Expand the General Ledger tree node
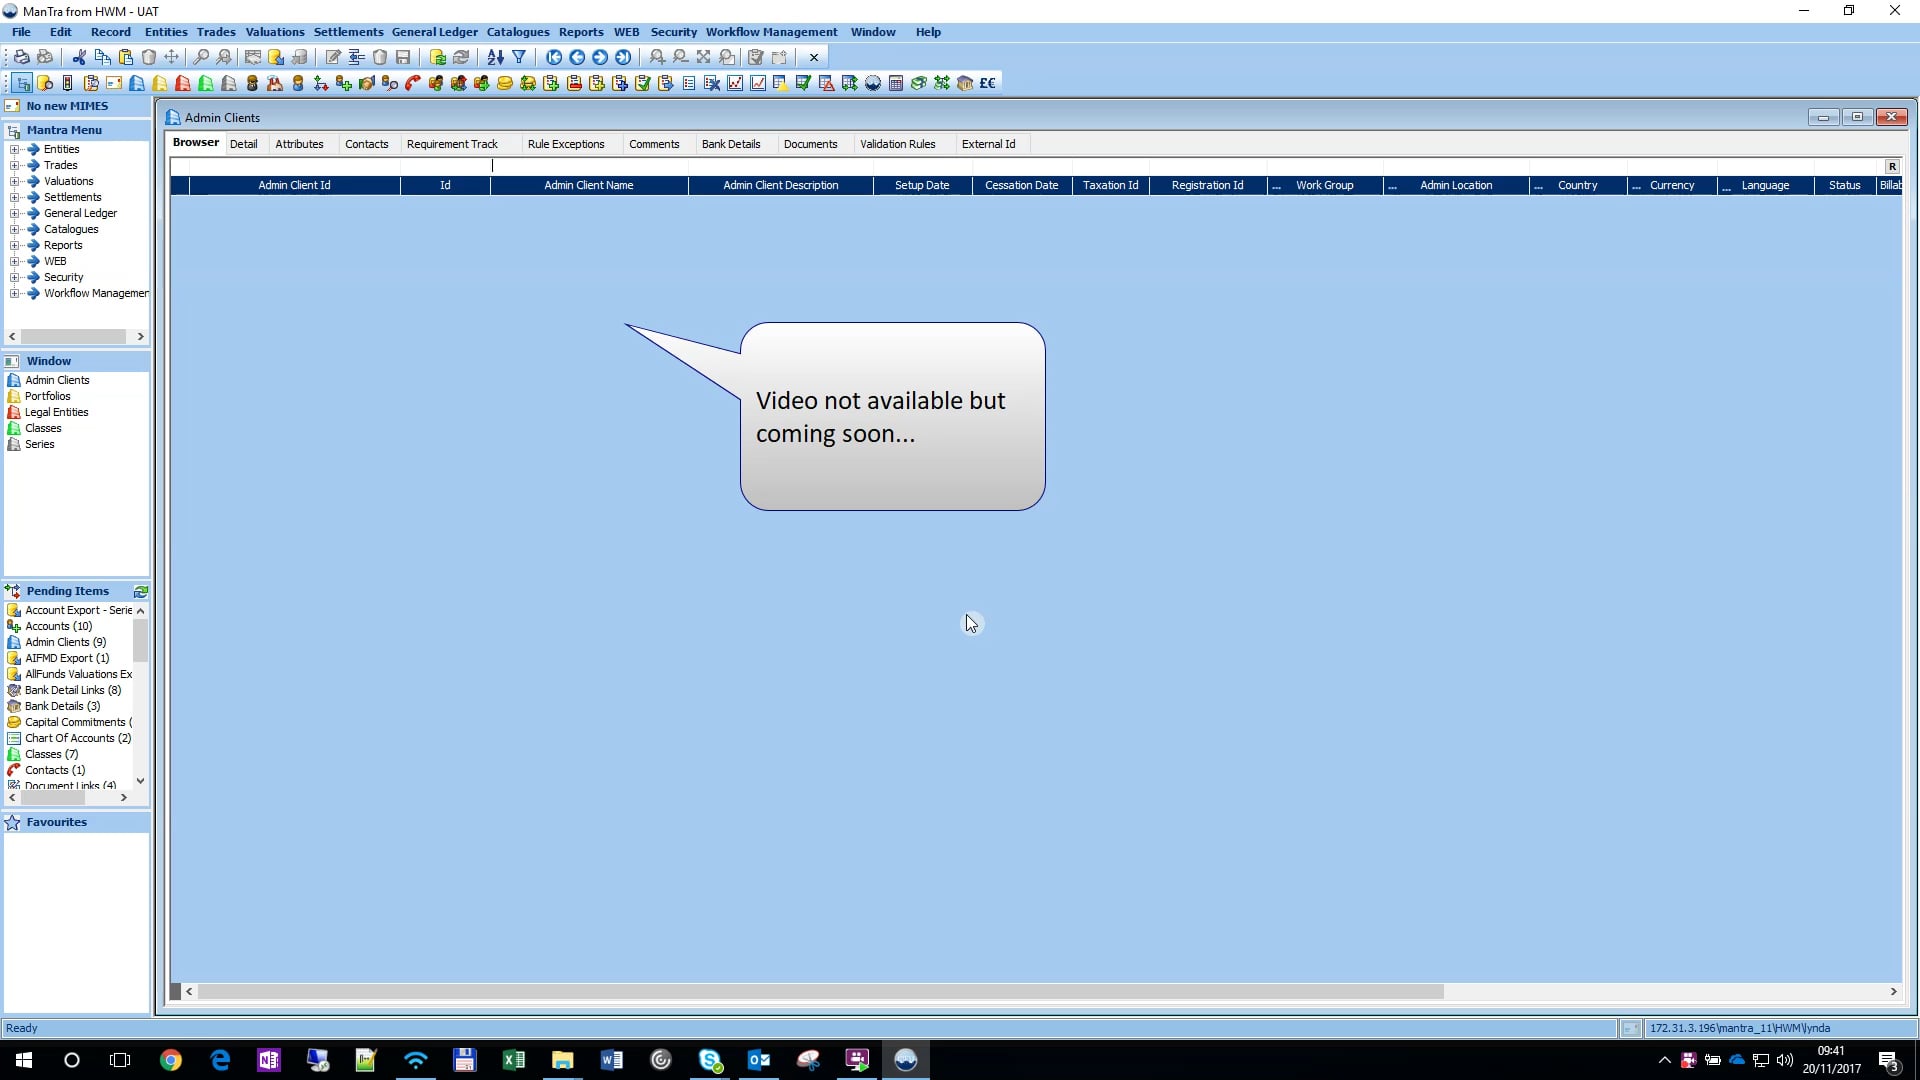This screenshot has width=1920, height=1080. (13, 213)
